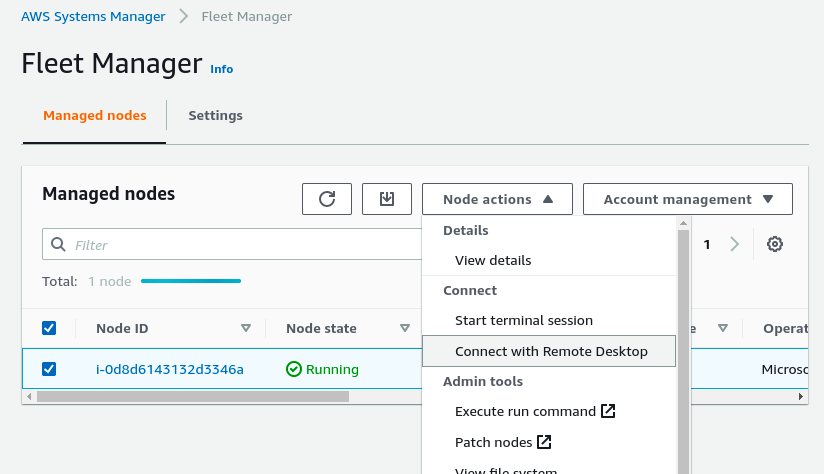Screen dimensions: 824x474
Task: Click into the Filter search field
Action: 240,245
